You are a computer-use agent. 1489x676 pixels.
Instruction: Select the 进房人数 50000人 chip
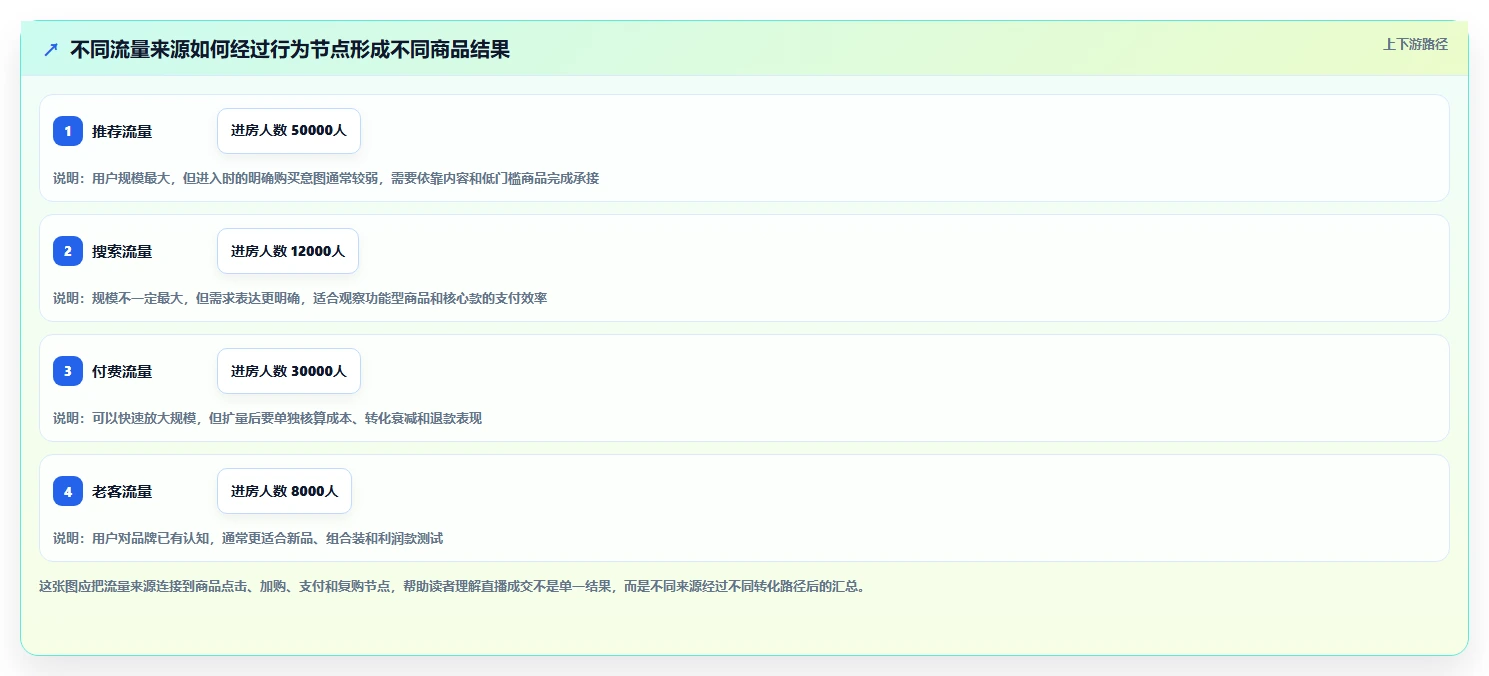tap(289, 131)
